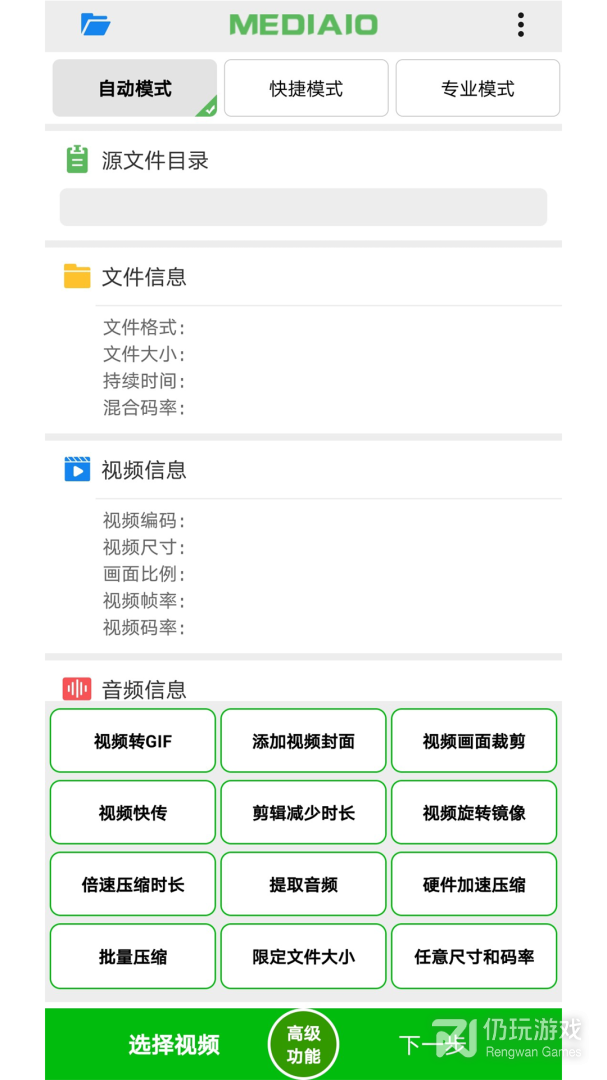Start 批量压缩 batch compression
This screenshot has width=607, height=1080.
click(133, 957)
